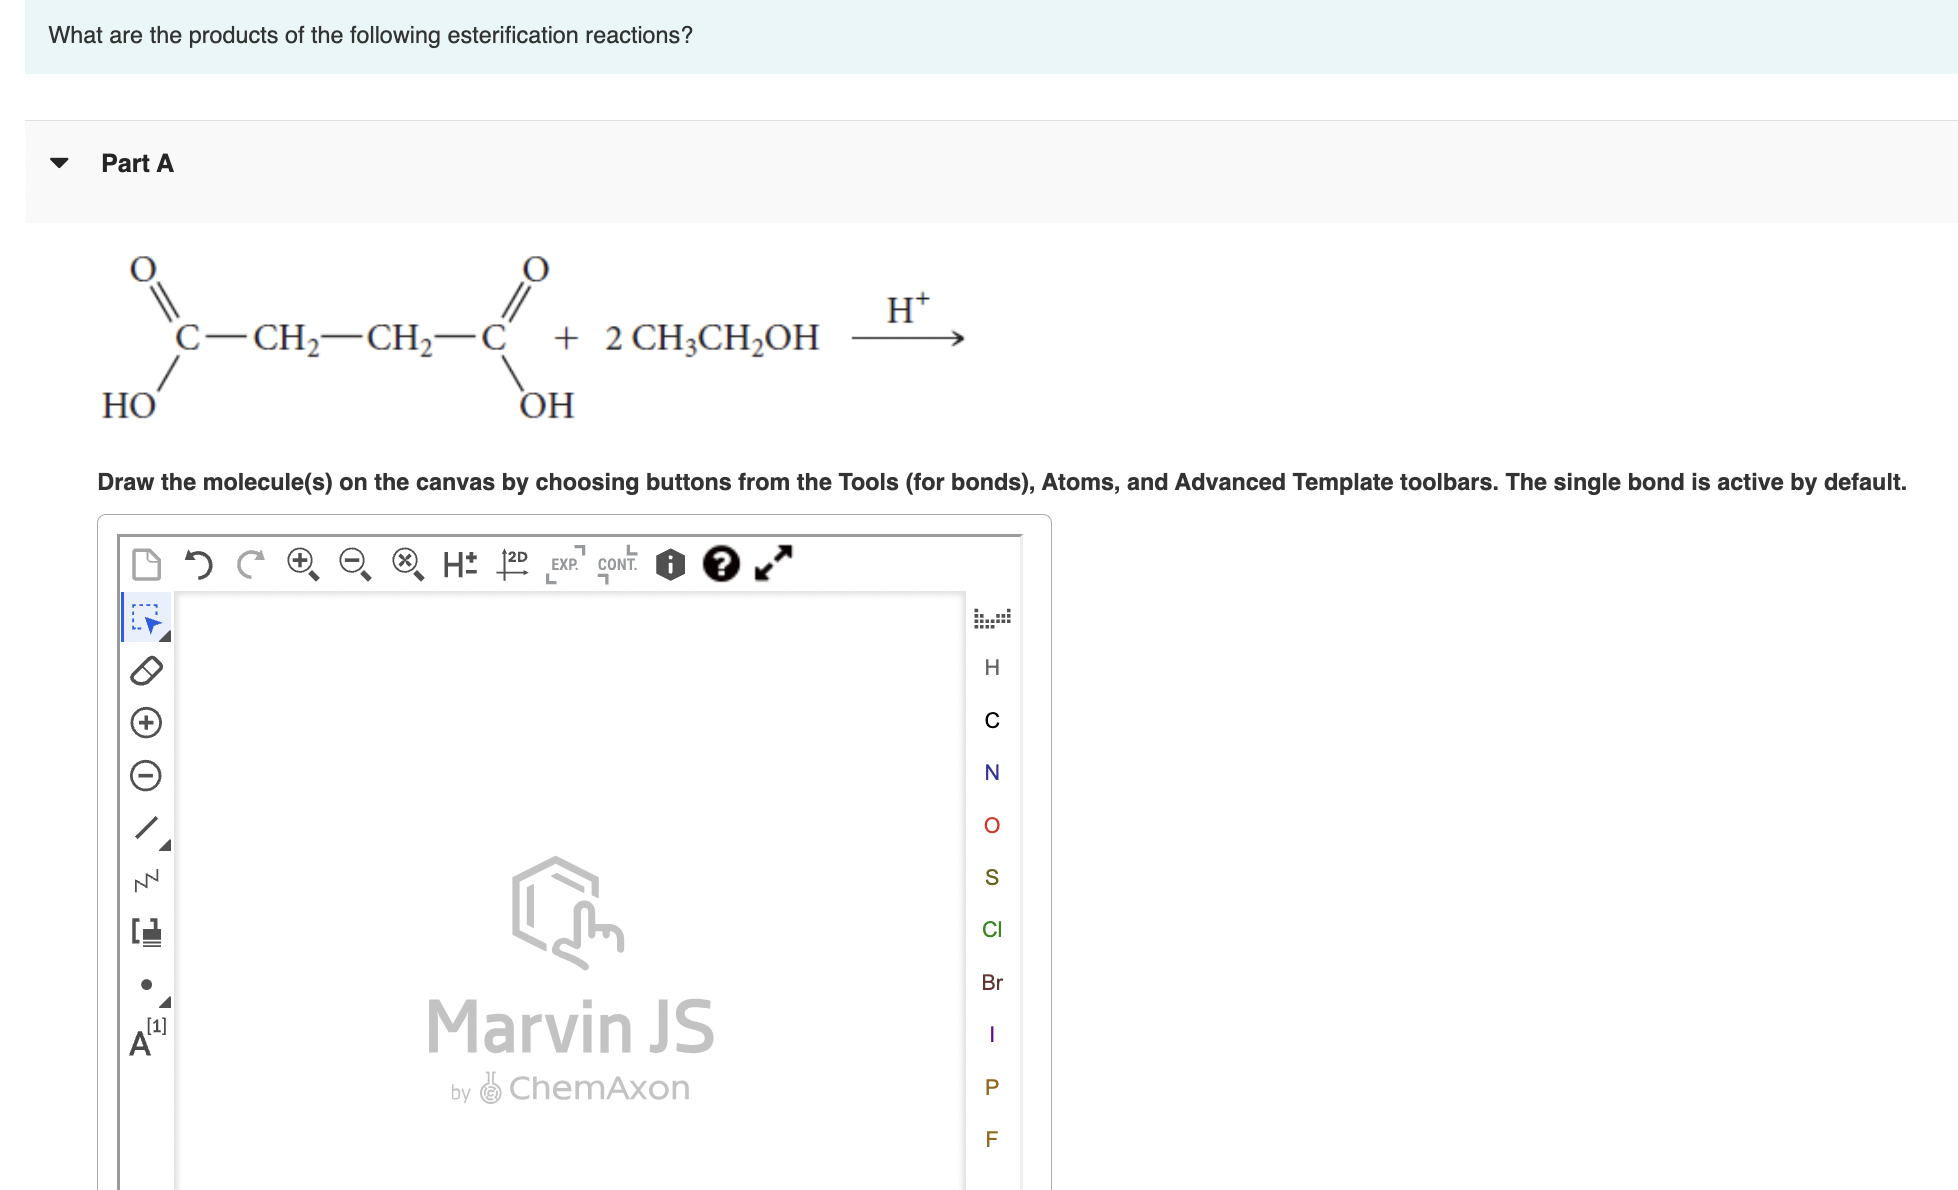1958x1190 pixels.
Task: Undo the last drawing action
Action: (199, 565)
